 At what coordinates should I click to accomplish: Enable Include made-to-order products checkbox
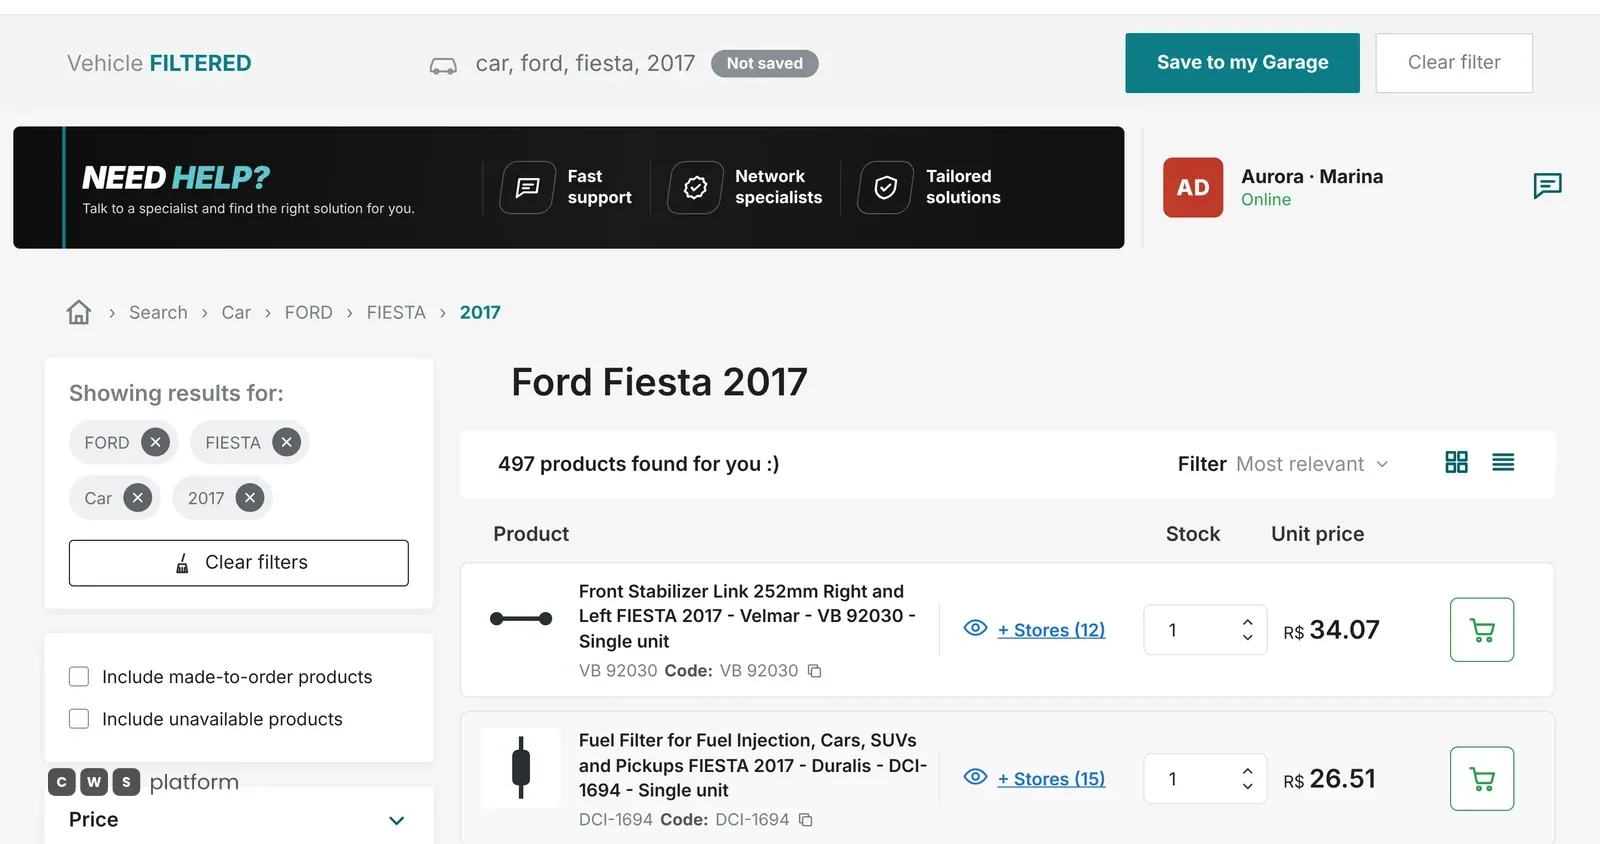[79, 677]
